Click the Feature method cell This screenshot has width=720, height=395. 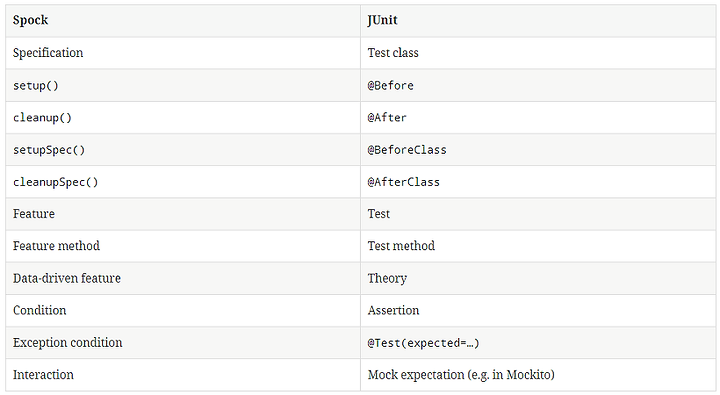183,246
